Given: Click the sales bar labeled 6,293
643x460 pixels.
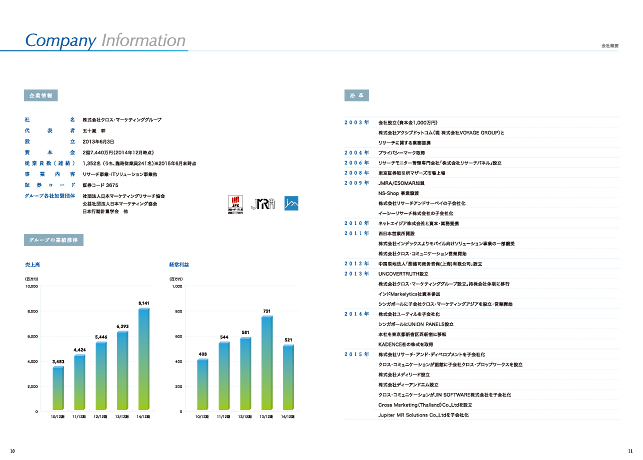Looking at the screenshot, I should [x=123, y=370].
